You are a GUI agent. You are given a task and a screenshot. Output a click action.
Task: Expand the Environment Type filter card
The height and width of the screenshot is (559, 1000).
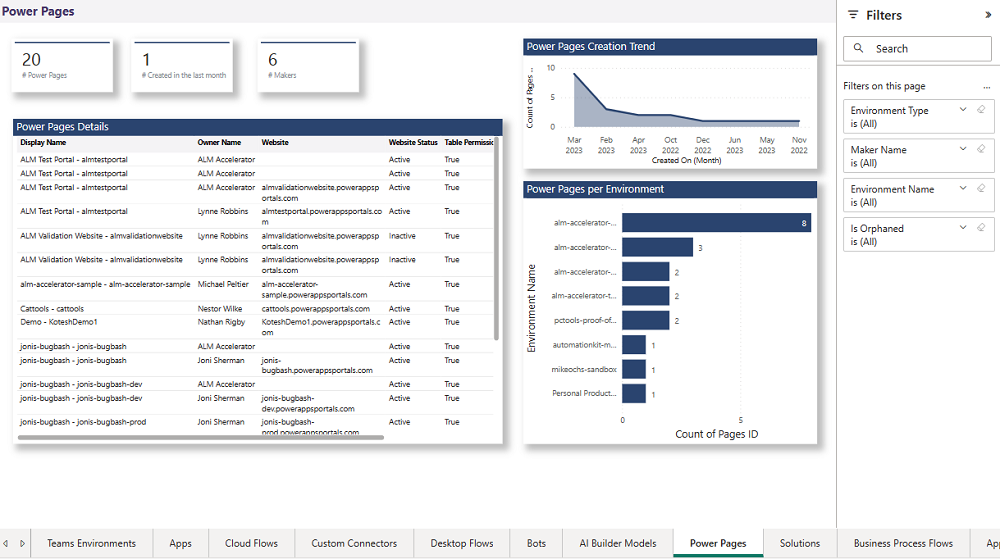(x=963, y=110)
